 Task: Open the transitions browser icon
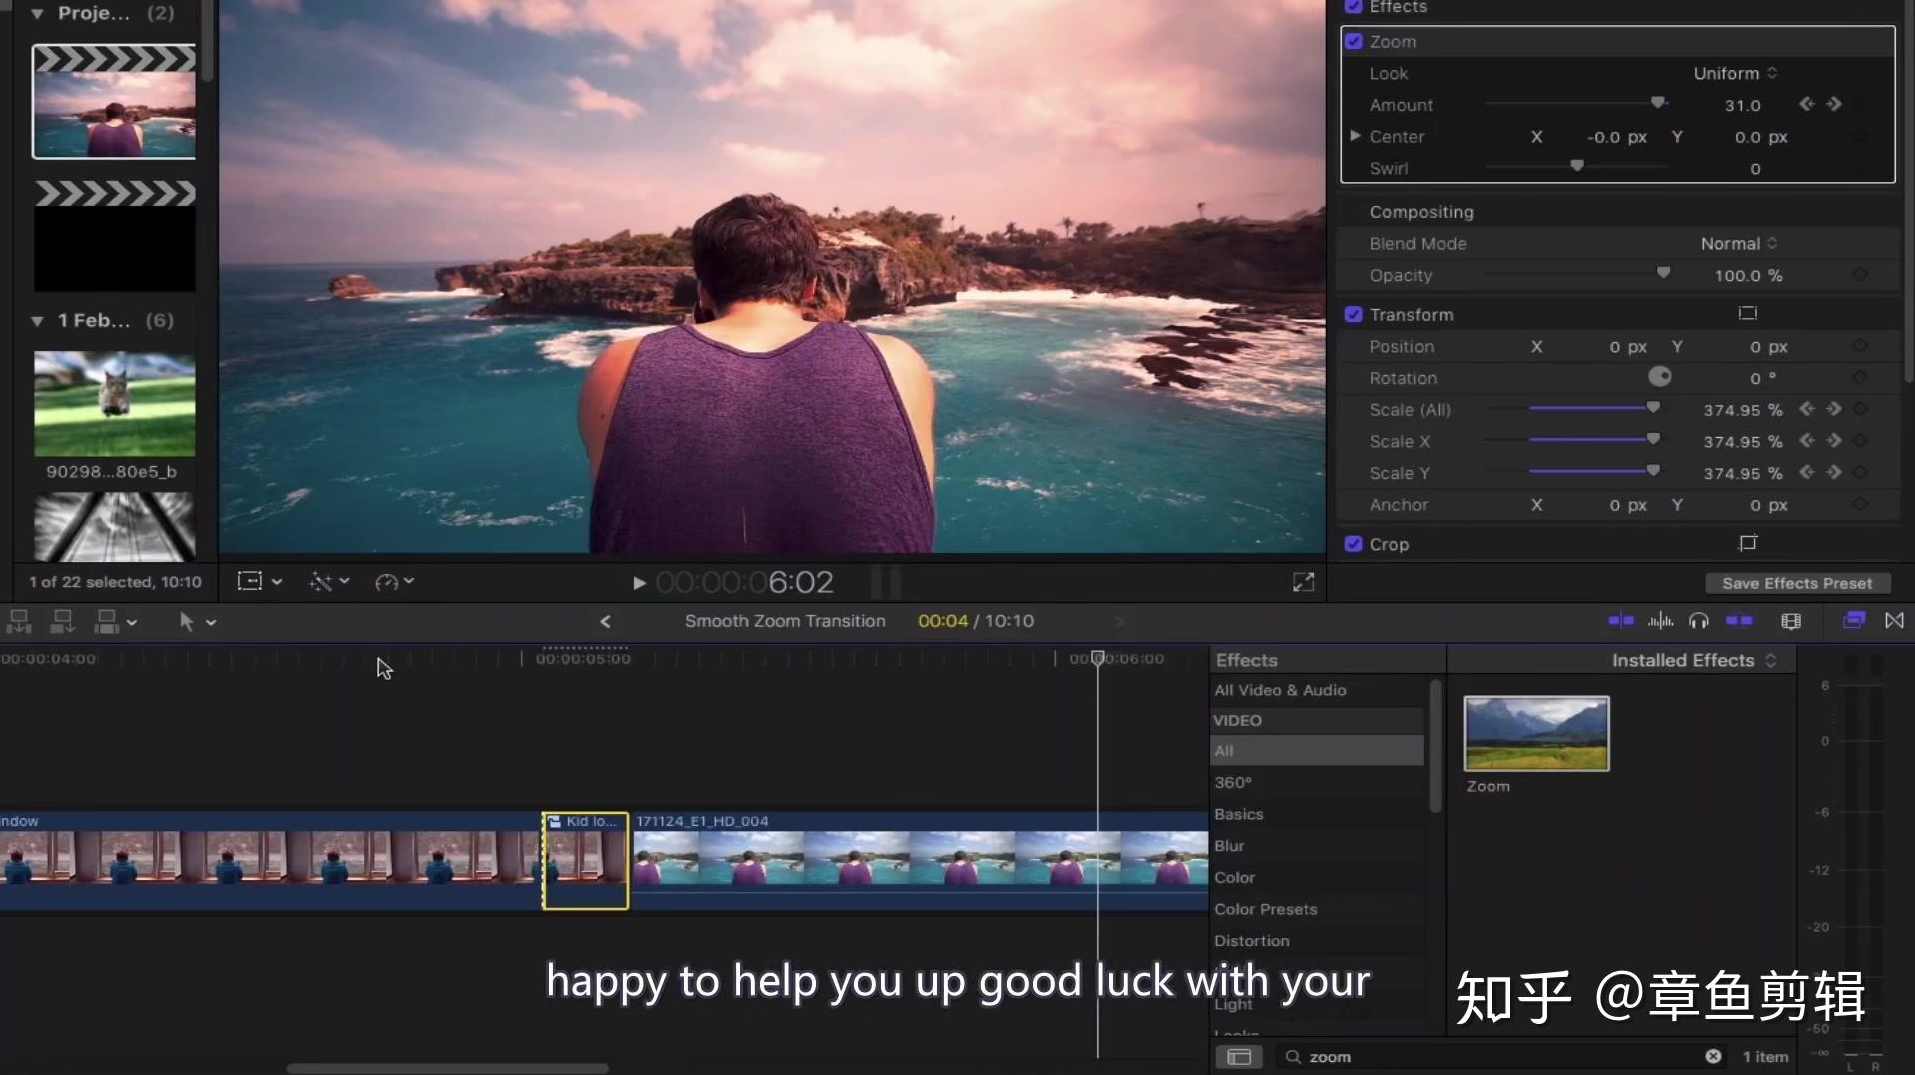coord(1894,621)
